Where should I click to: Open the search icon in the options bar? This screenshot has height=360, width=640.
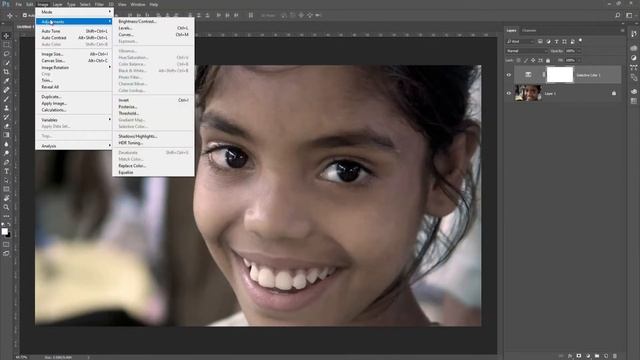(x=618, y=15)
